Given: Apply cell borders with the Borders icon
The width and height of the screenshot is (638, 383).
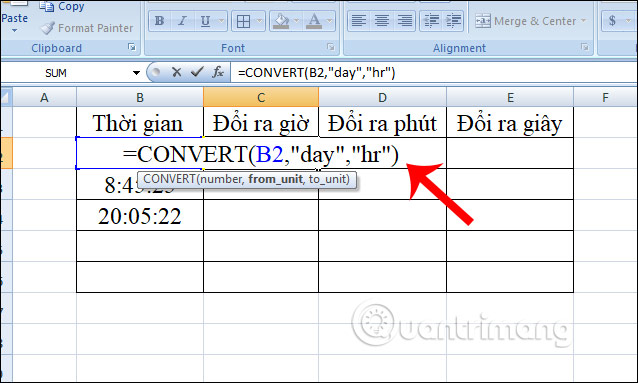Looking at the screenshot, I should 243,21.
